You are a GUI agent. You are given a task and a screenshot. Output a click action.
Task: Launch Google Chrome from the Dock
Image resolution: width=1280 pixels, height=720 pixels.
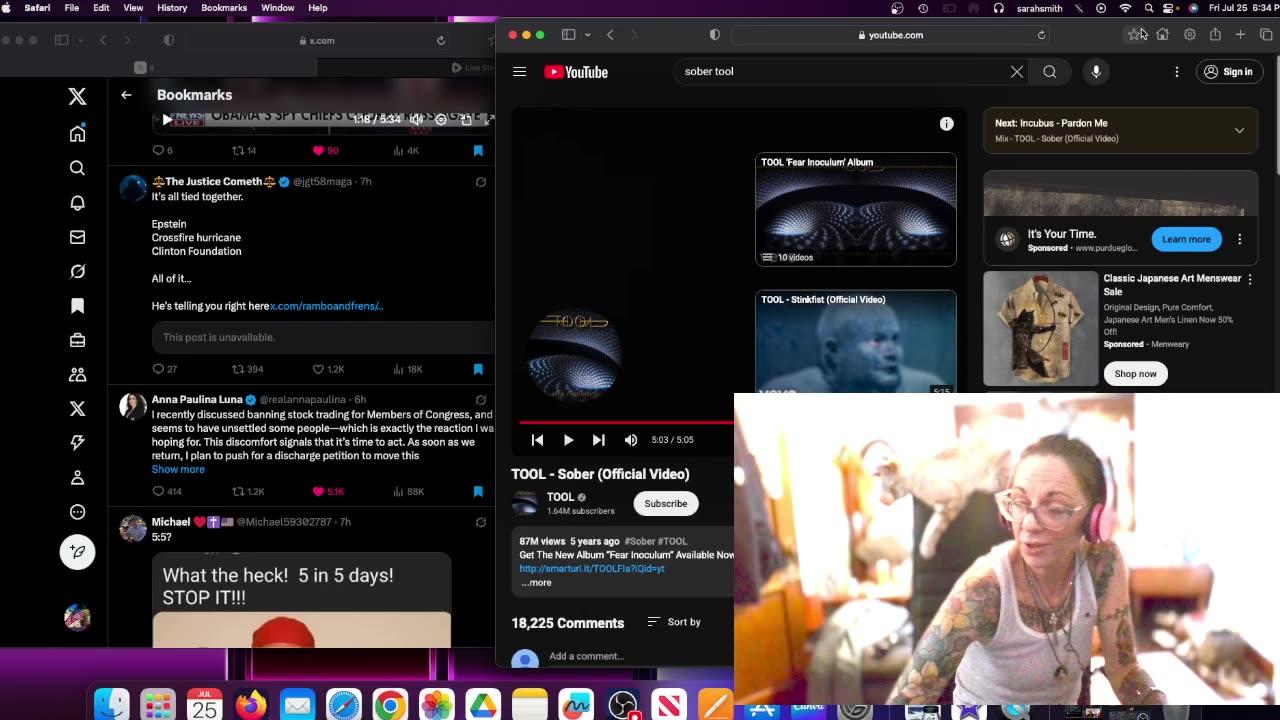tap(390, 705)
